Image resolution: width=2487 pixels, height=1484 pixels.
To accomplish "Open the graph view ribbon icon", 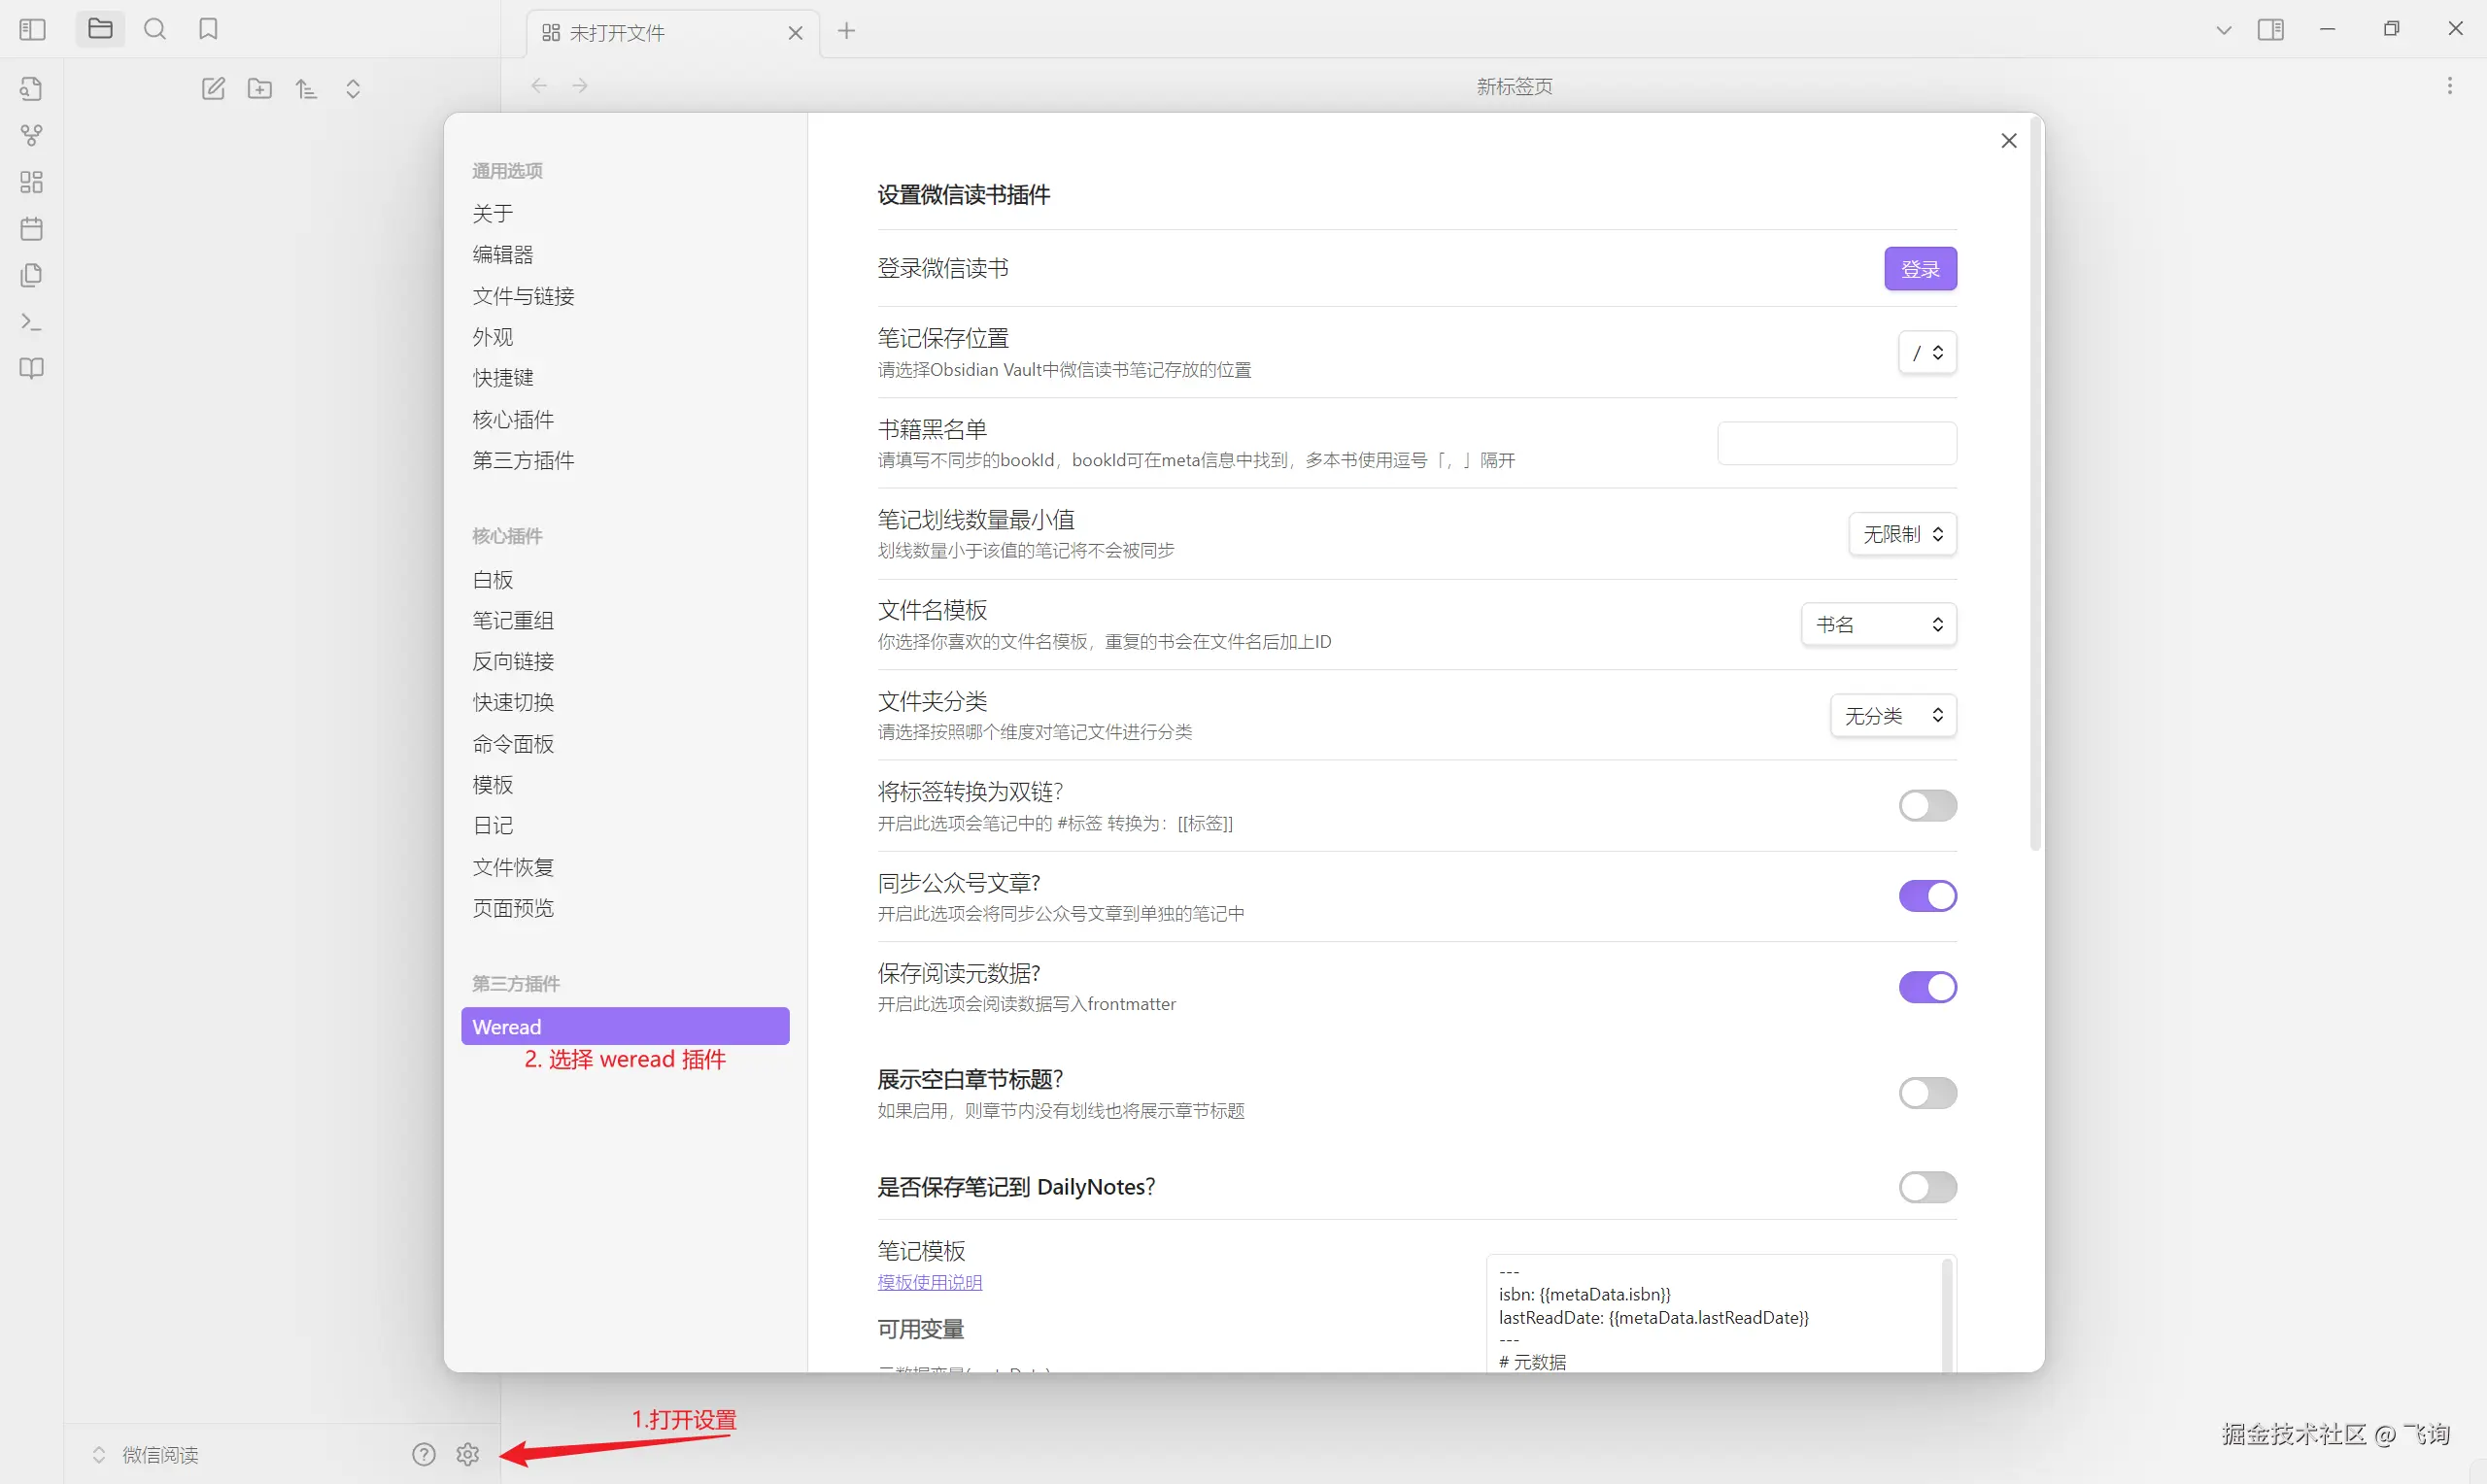I will (x=31, y=135).
